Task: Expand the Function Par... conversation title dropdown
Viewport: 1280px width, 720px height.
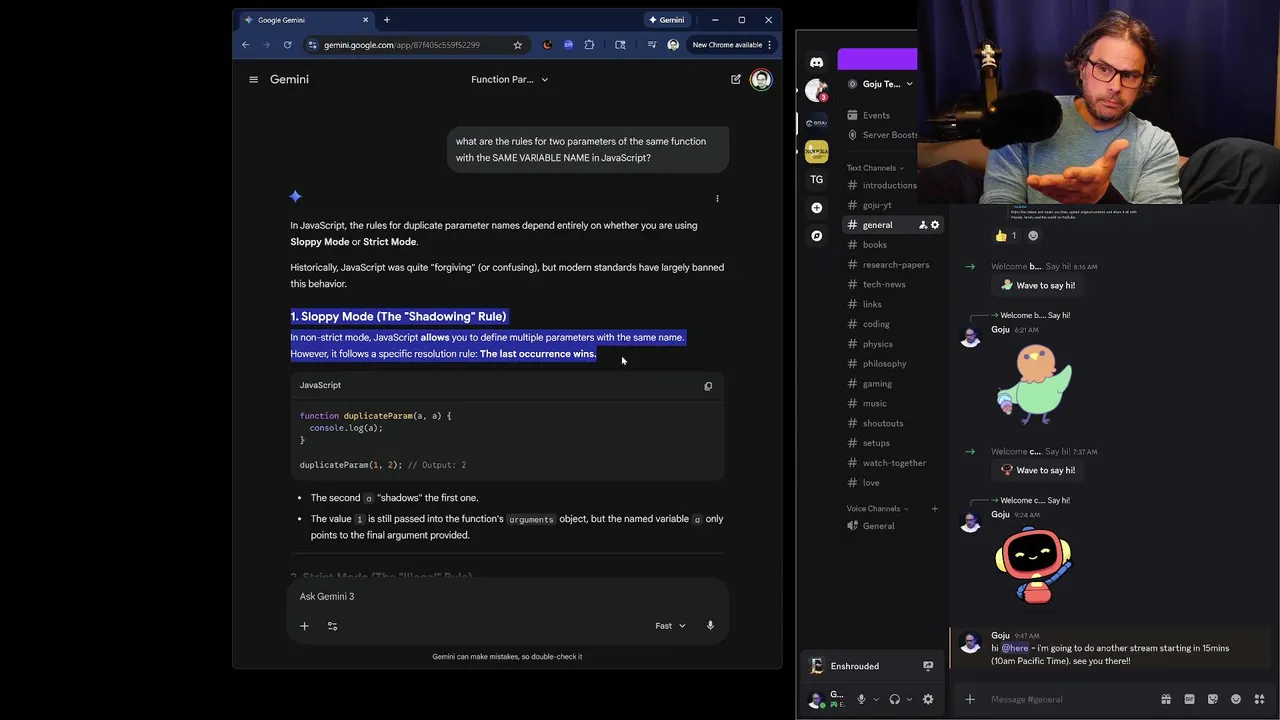Action: pyautogui.click(x=510, y=79)
